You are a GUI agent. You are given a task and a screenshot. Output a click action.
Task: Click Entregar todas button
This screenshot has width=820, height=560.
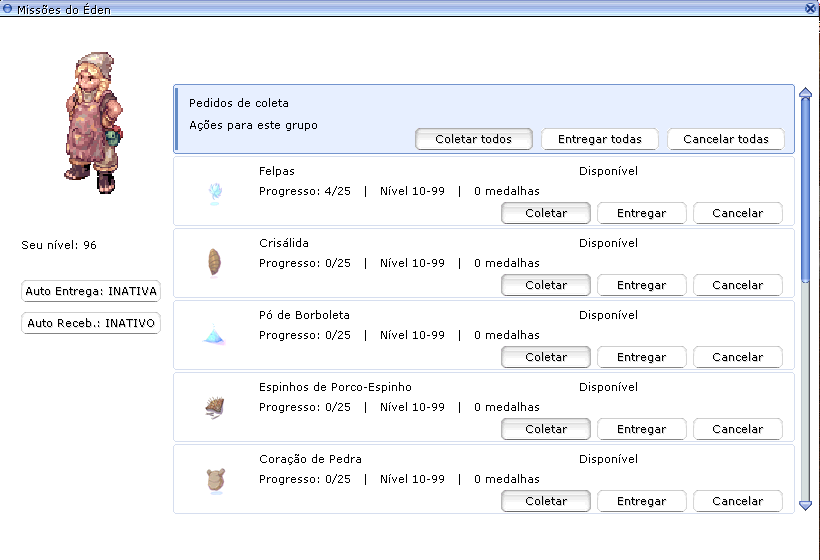[x=600, y=139]
